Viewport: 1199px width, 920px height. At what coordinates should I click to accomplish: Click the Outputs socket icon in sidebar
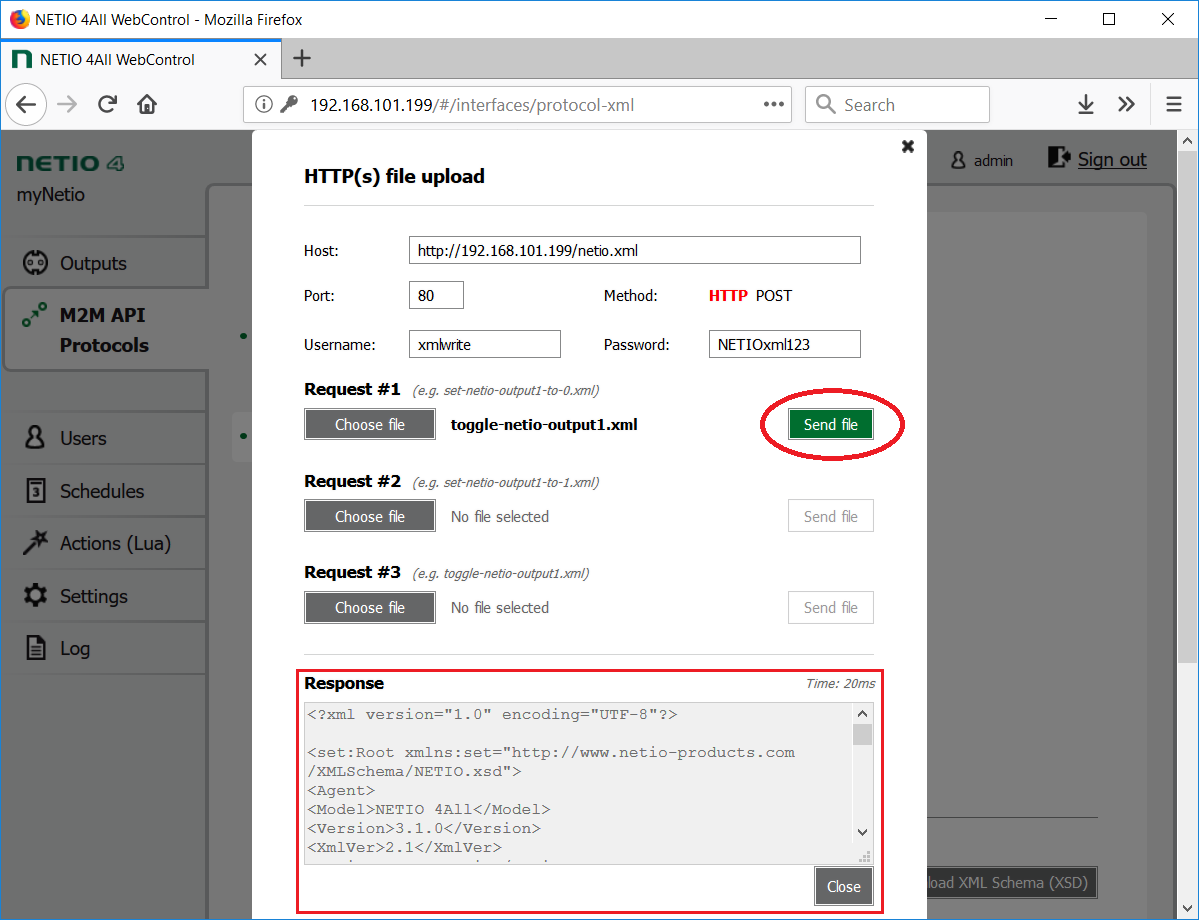click(35, 262)
